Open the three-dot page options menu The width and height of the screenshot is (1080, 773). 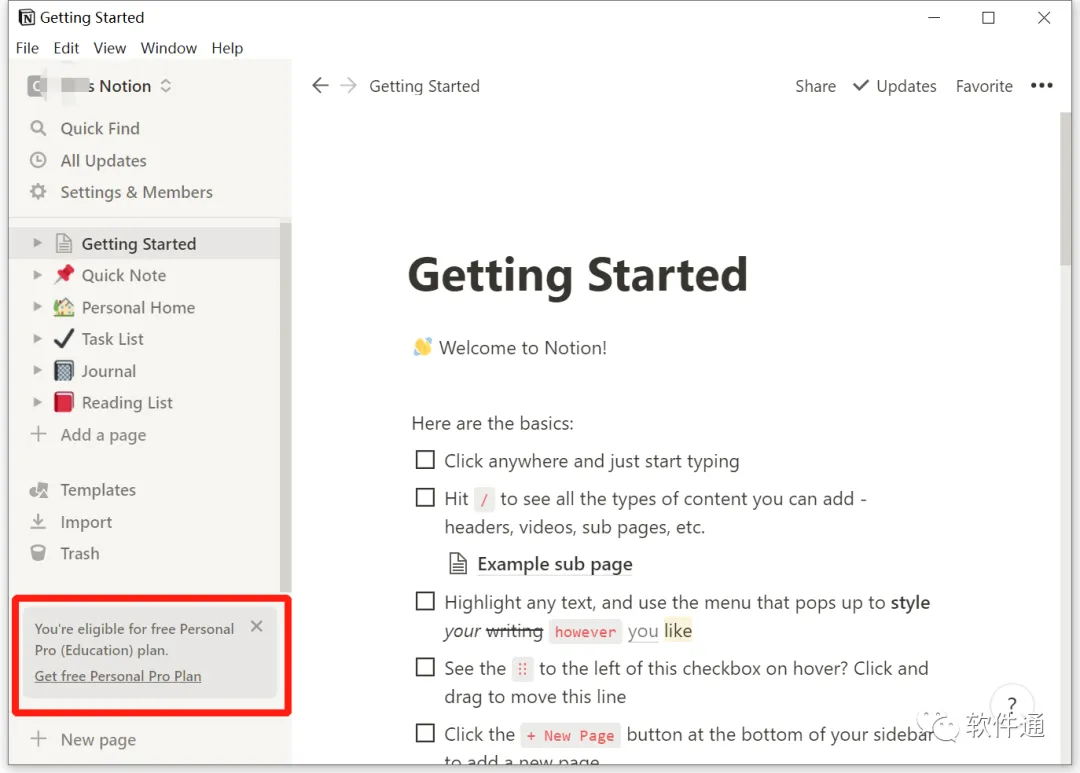[x=1041, y=85]
